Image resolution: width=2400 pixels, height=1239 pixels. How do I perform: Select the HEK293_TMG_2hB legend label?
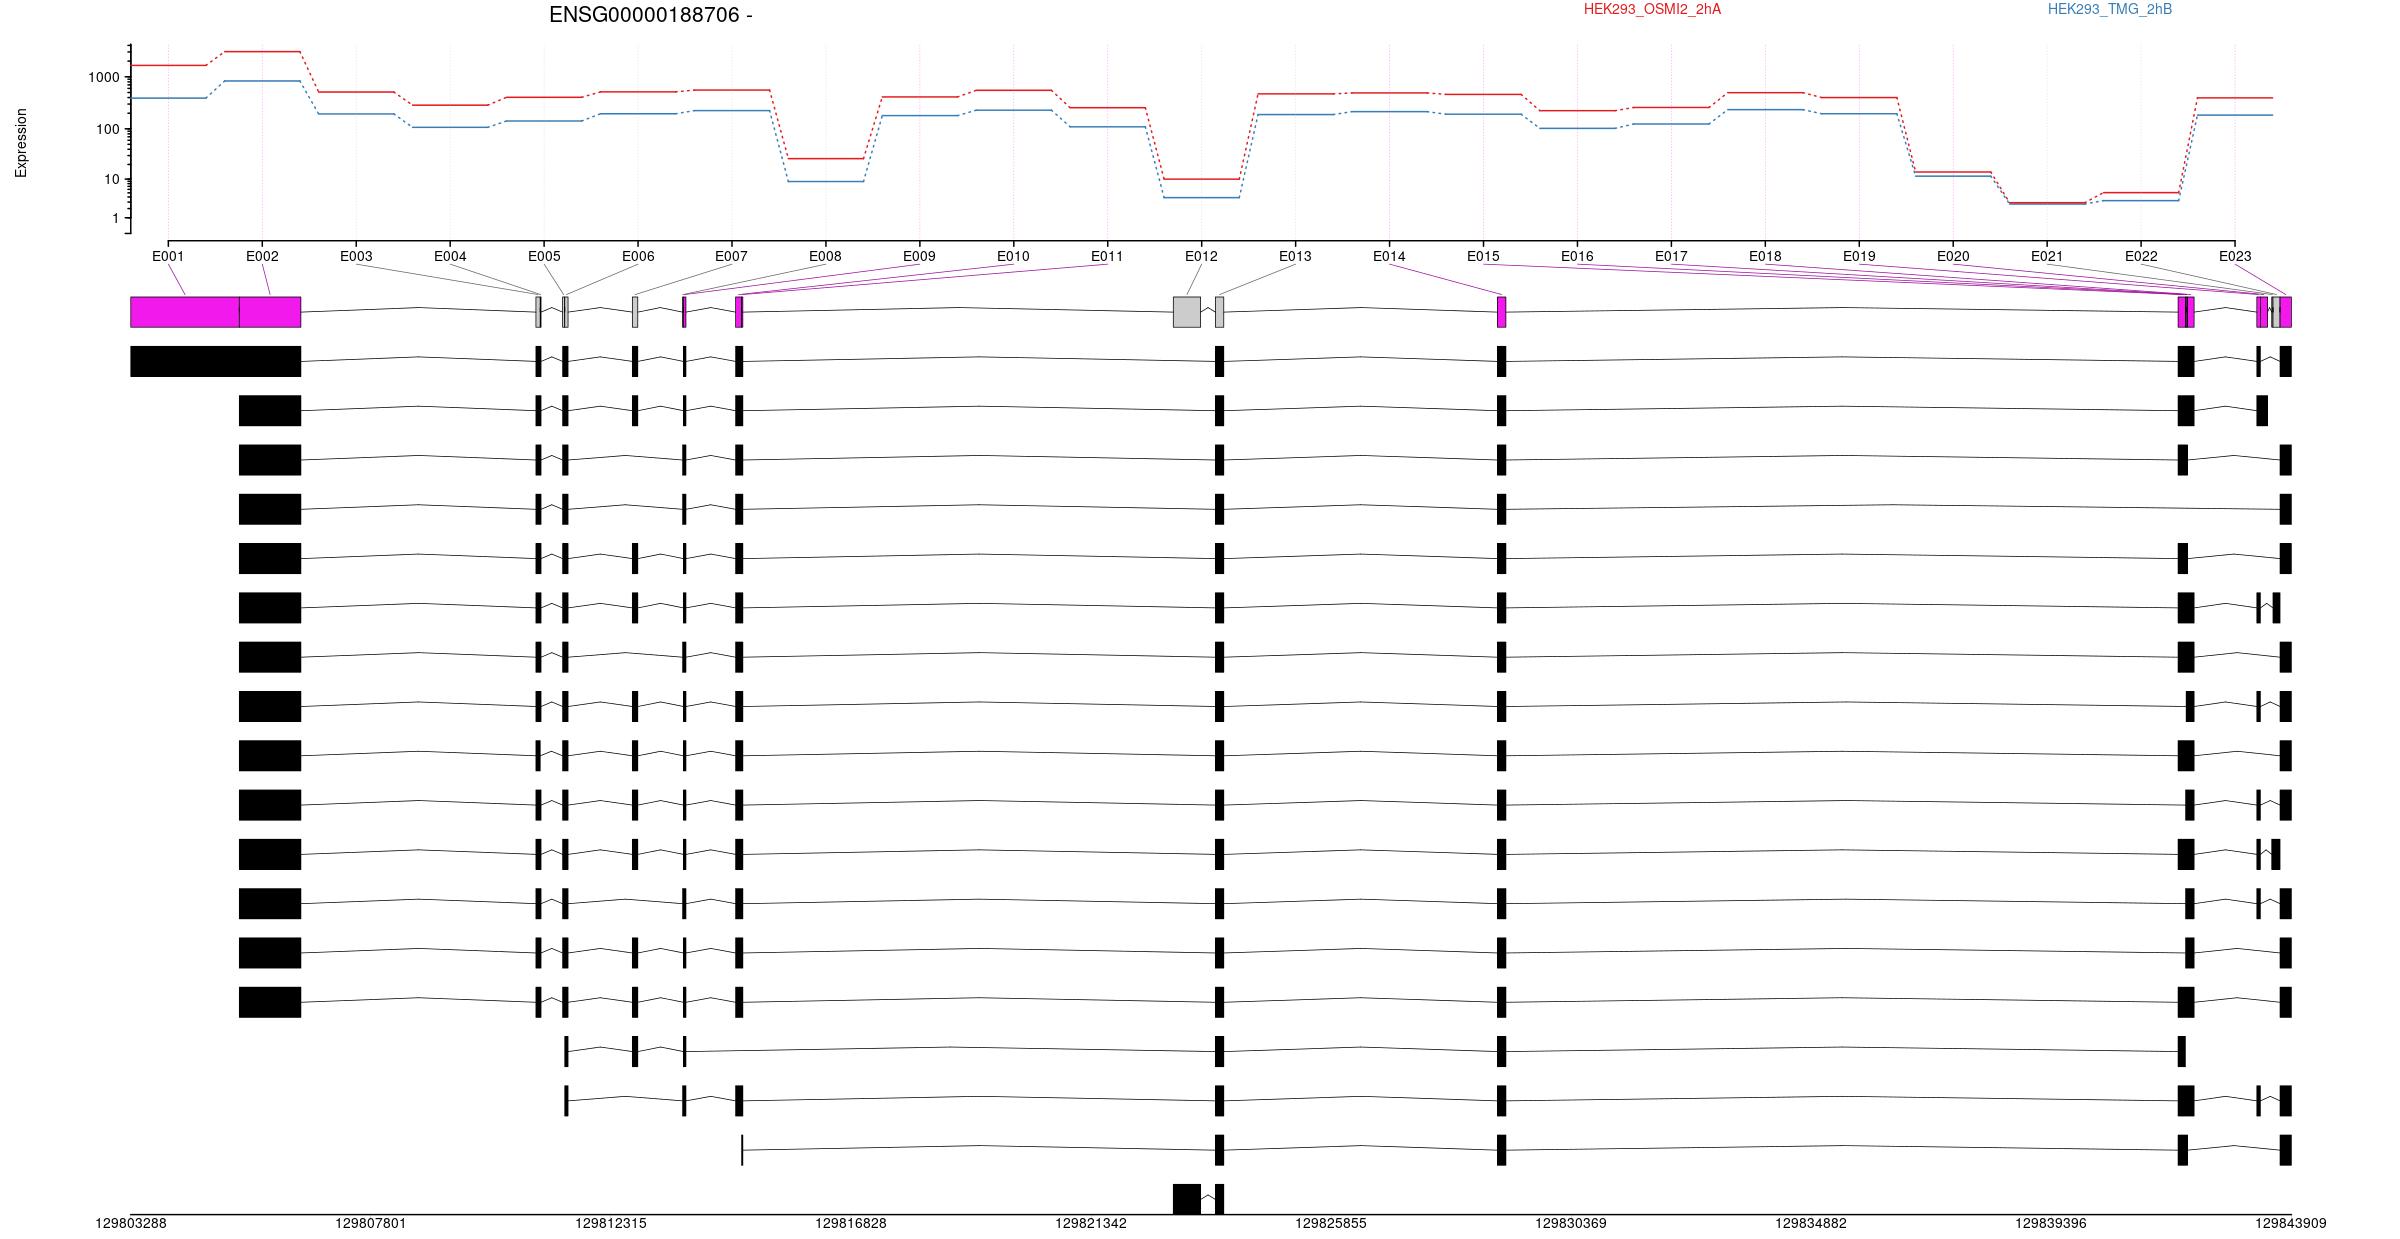click(x=2110, y=9)
